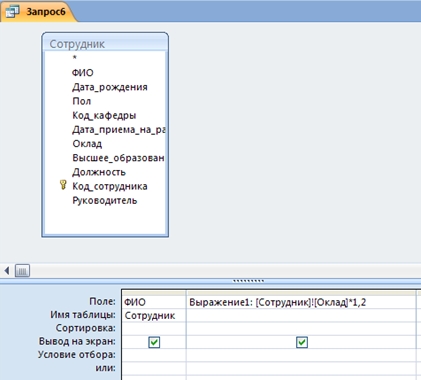Select the Руководитель field

click(105, 201)
